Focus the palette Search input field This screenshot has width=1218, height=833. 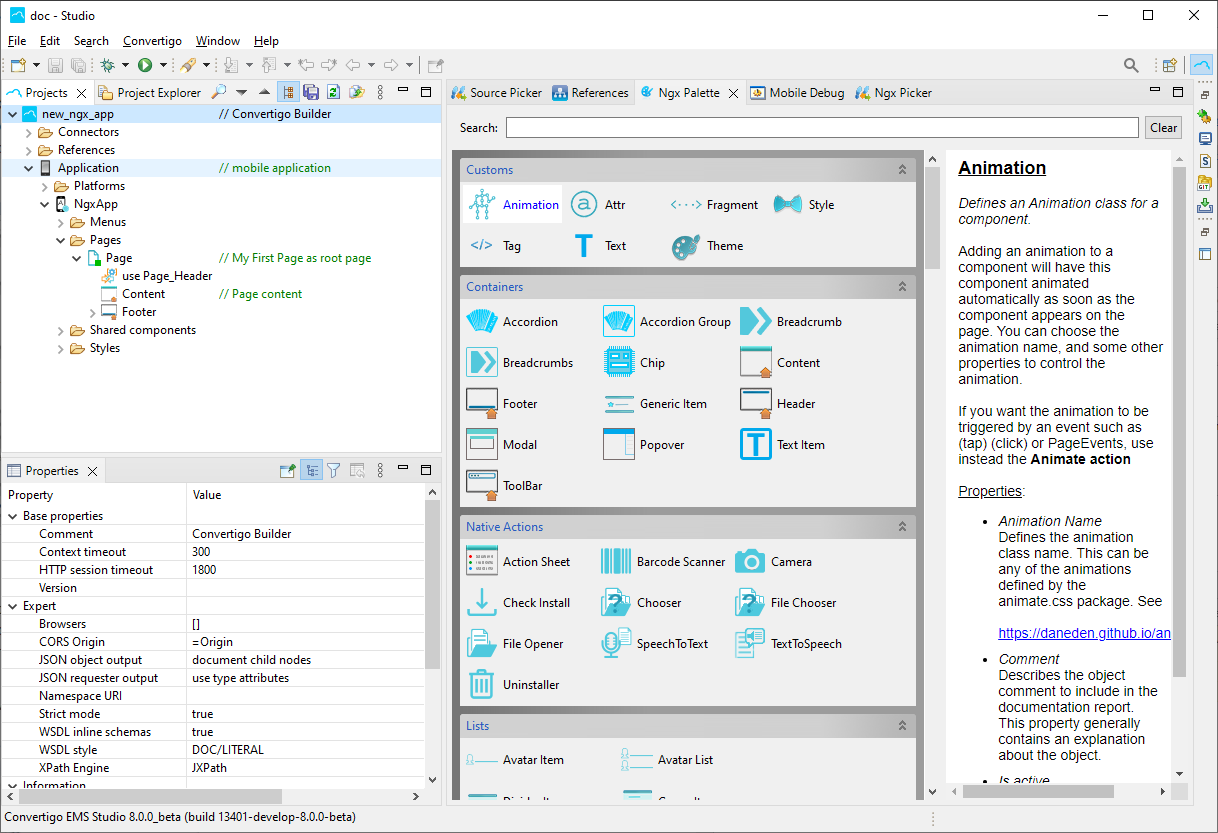(821, 128)
